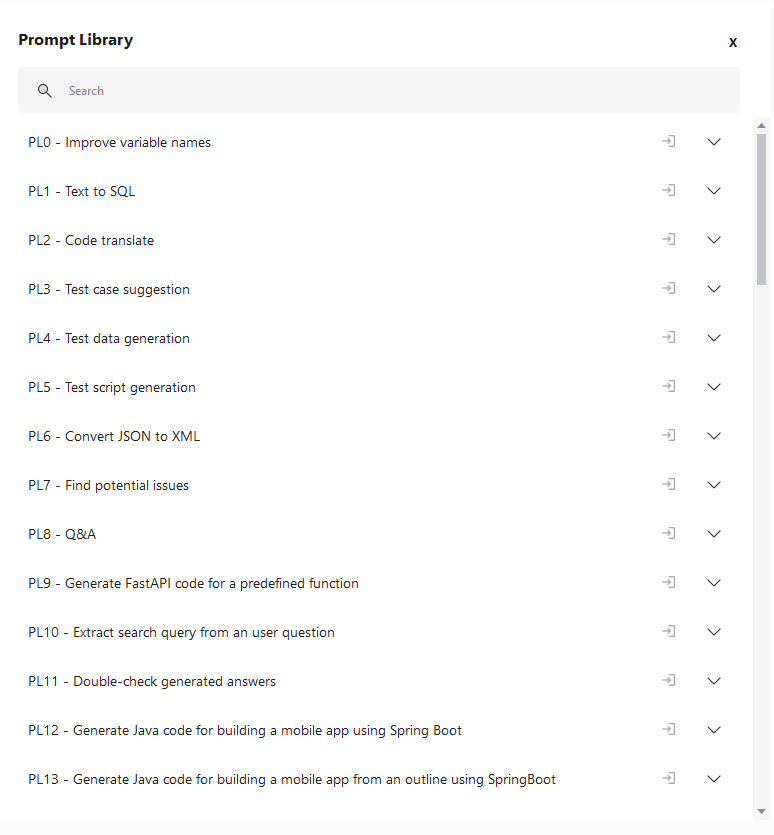
Task: Click insert icon for PL2 Code translate
Action: coord(669,239)
